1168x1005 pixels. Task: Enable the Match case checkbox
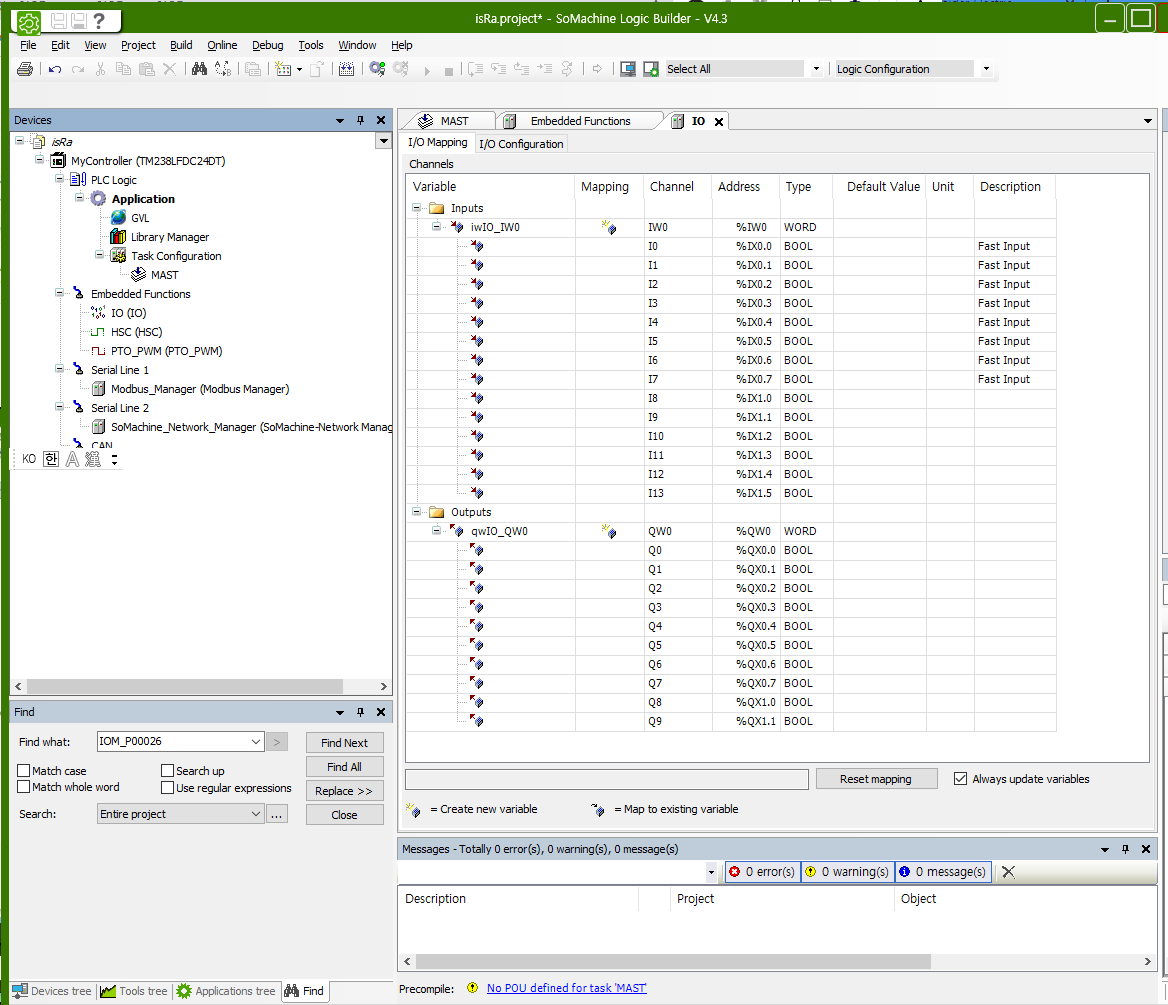pyautogui.click(x=24, y=771)
